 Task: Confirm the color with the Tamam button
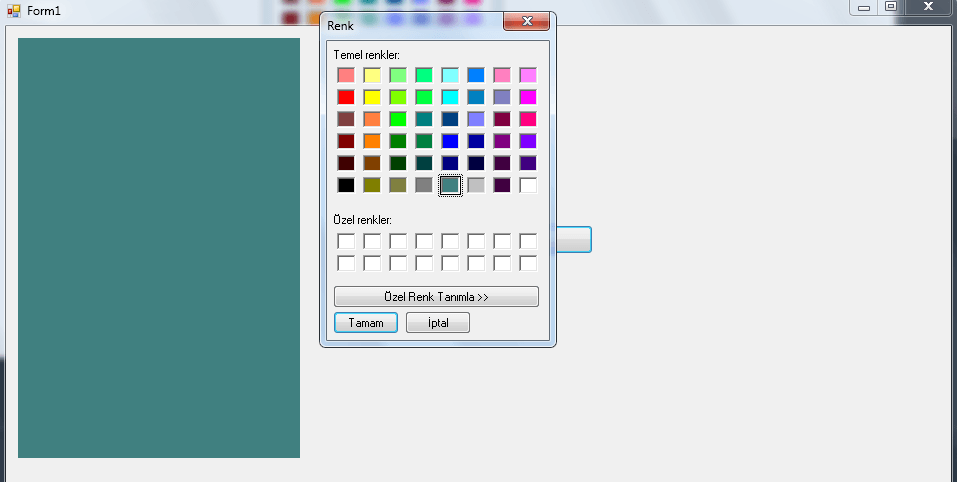tap(366, 323)
